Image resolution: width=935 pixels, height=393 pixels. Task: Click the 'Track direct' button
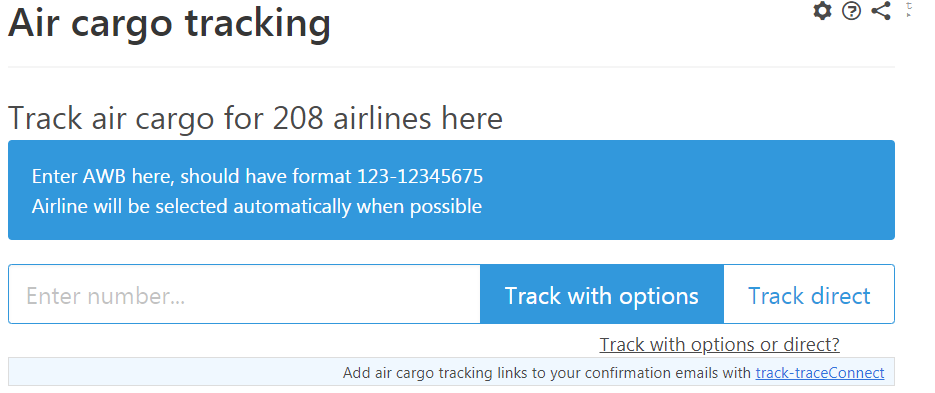(x=809, y=294)
